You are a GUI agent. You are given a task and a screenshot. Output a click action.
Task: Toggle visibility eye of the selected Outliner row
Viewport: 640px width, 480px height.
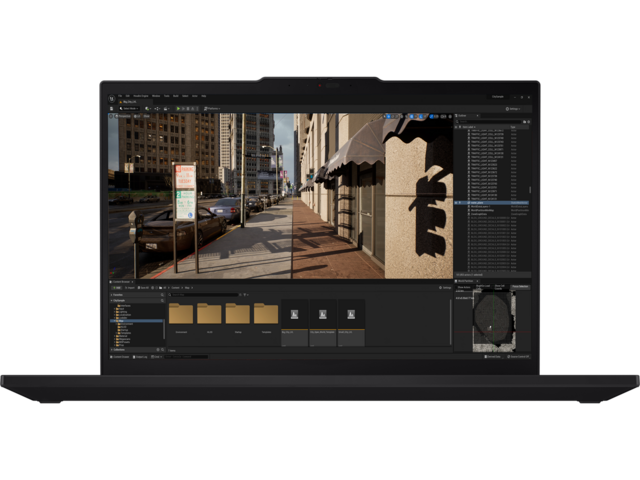click(x=456, y=202)
